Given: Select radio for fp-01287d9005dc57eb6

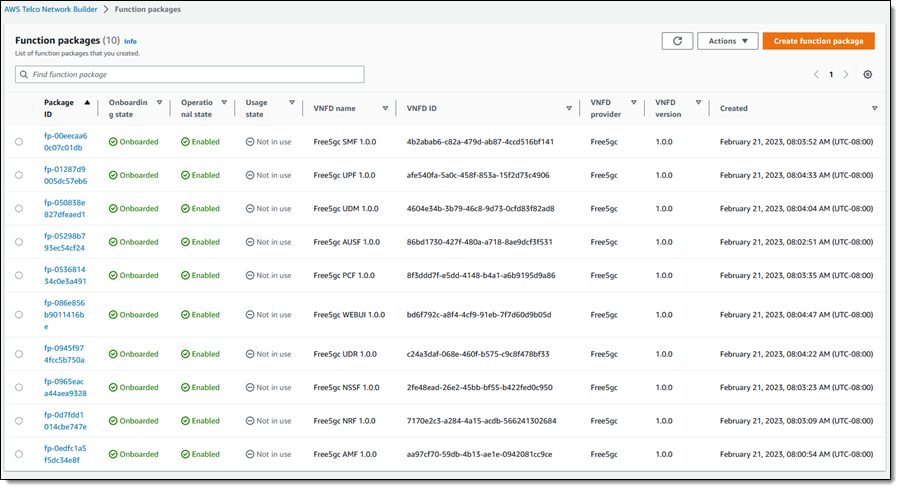Looking at the screenshot, I should click(x=19, y=175).
